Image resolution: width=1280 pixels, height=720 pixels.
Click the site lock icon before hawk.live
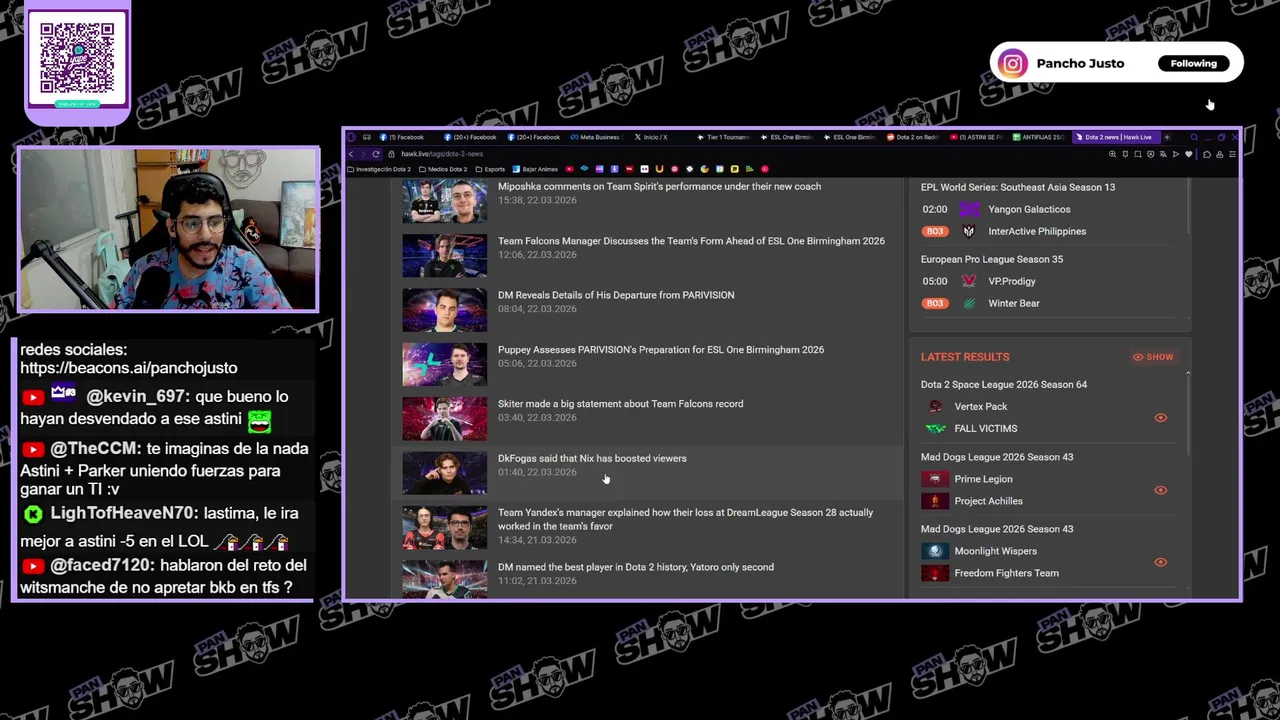[x=391, y=154]
